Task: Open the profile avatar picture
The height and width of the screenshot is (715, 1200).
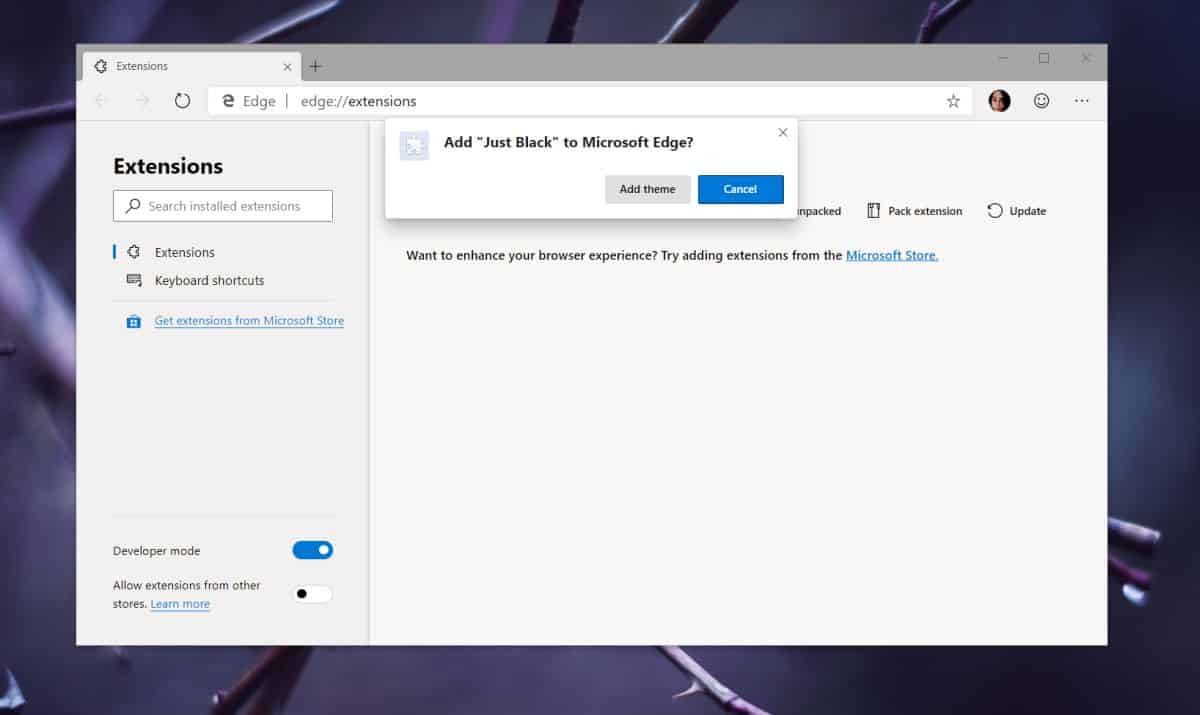Action: (x=998, y=101)
